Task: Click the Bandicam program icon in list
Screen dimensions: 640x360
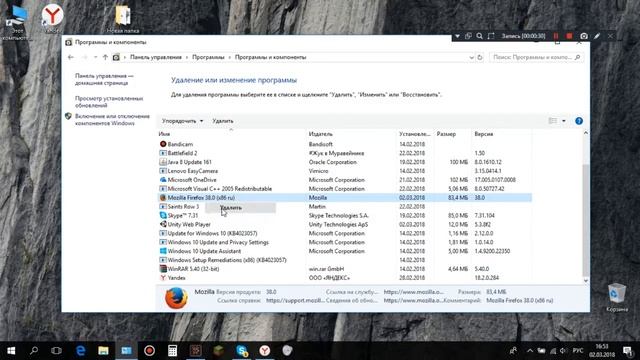Action: 163,144
